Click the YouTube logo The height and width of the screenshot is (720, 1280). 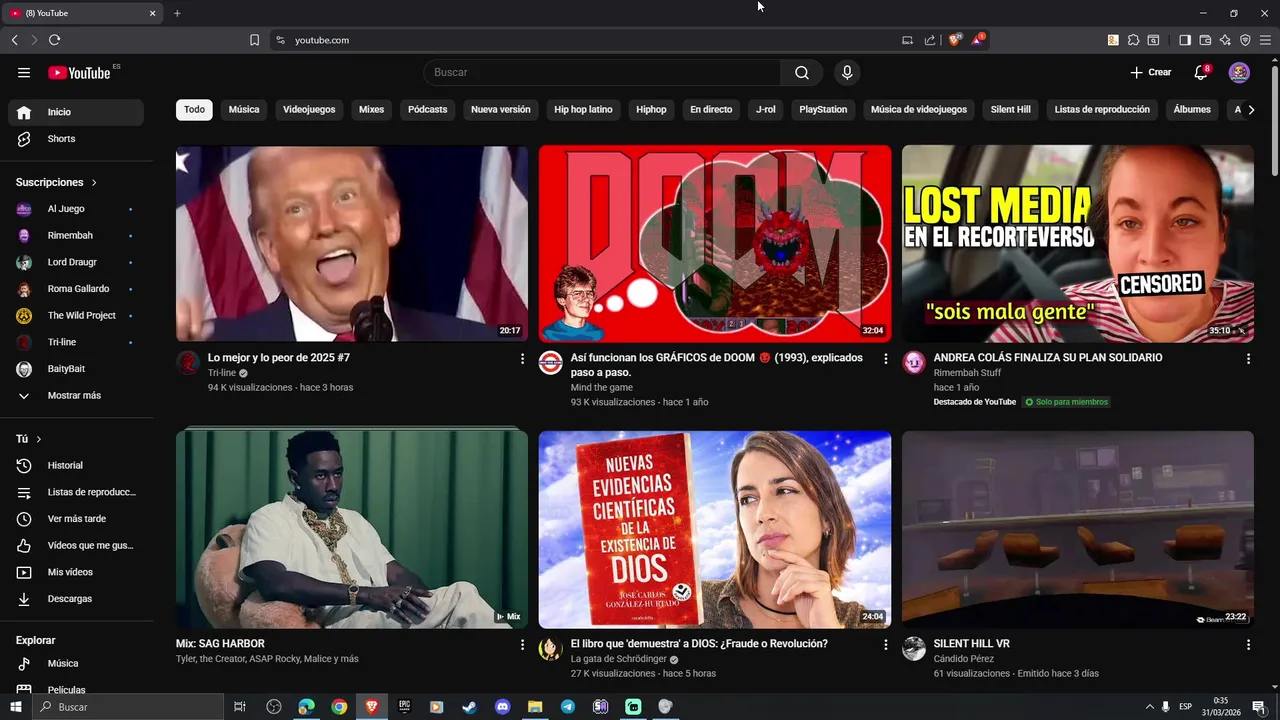[79, 72]
